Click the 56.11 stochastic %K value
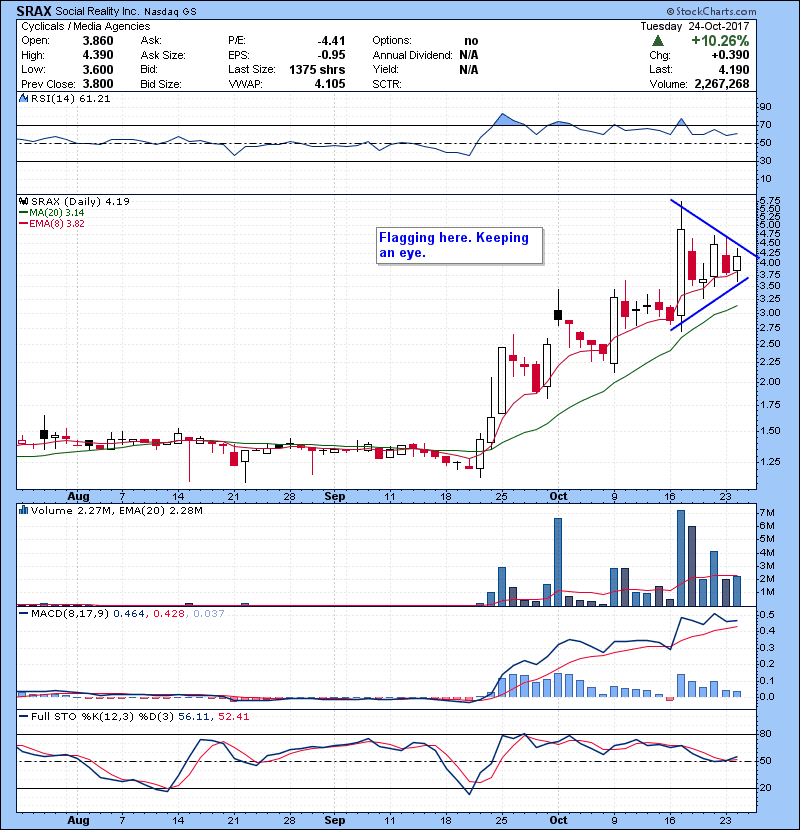This screenshot has width=800, height=830. point(192,717)
